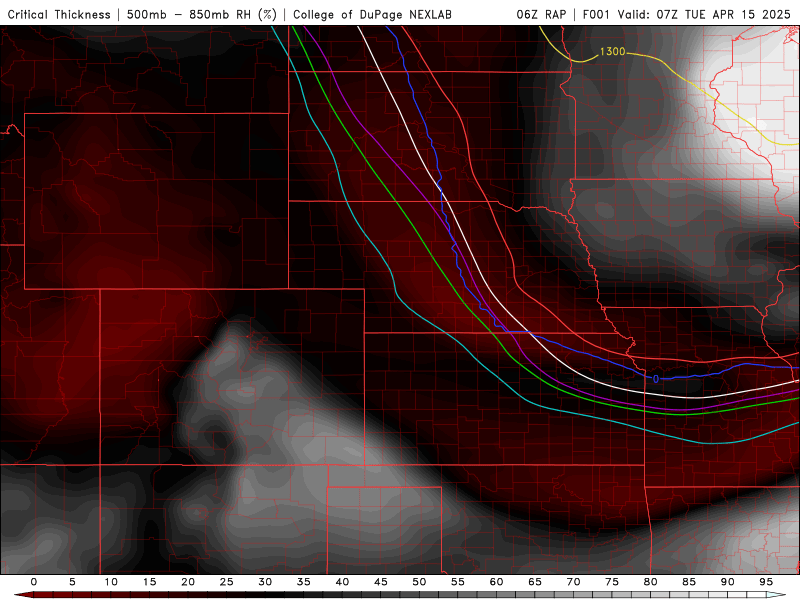The width and height of the screenshot is (800, 600).
Task: Click the colorbar tick label "45"
Action: tap(381, 582)
